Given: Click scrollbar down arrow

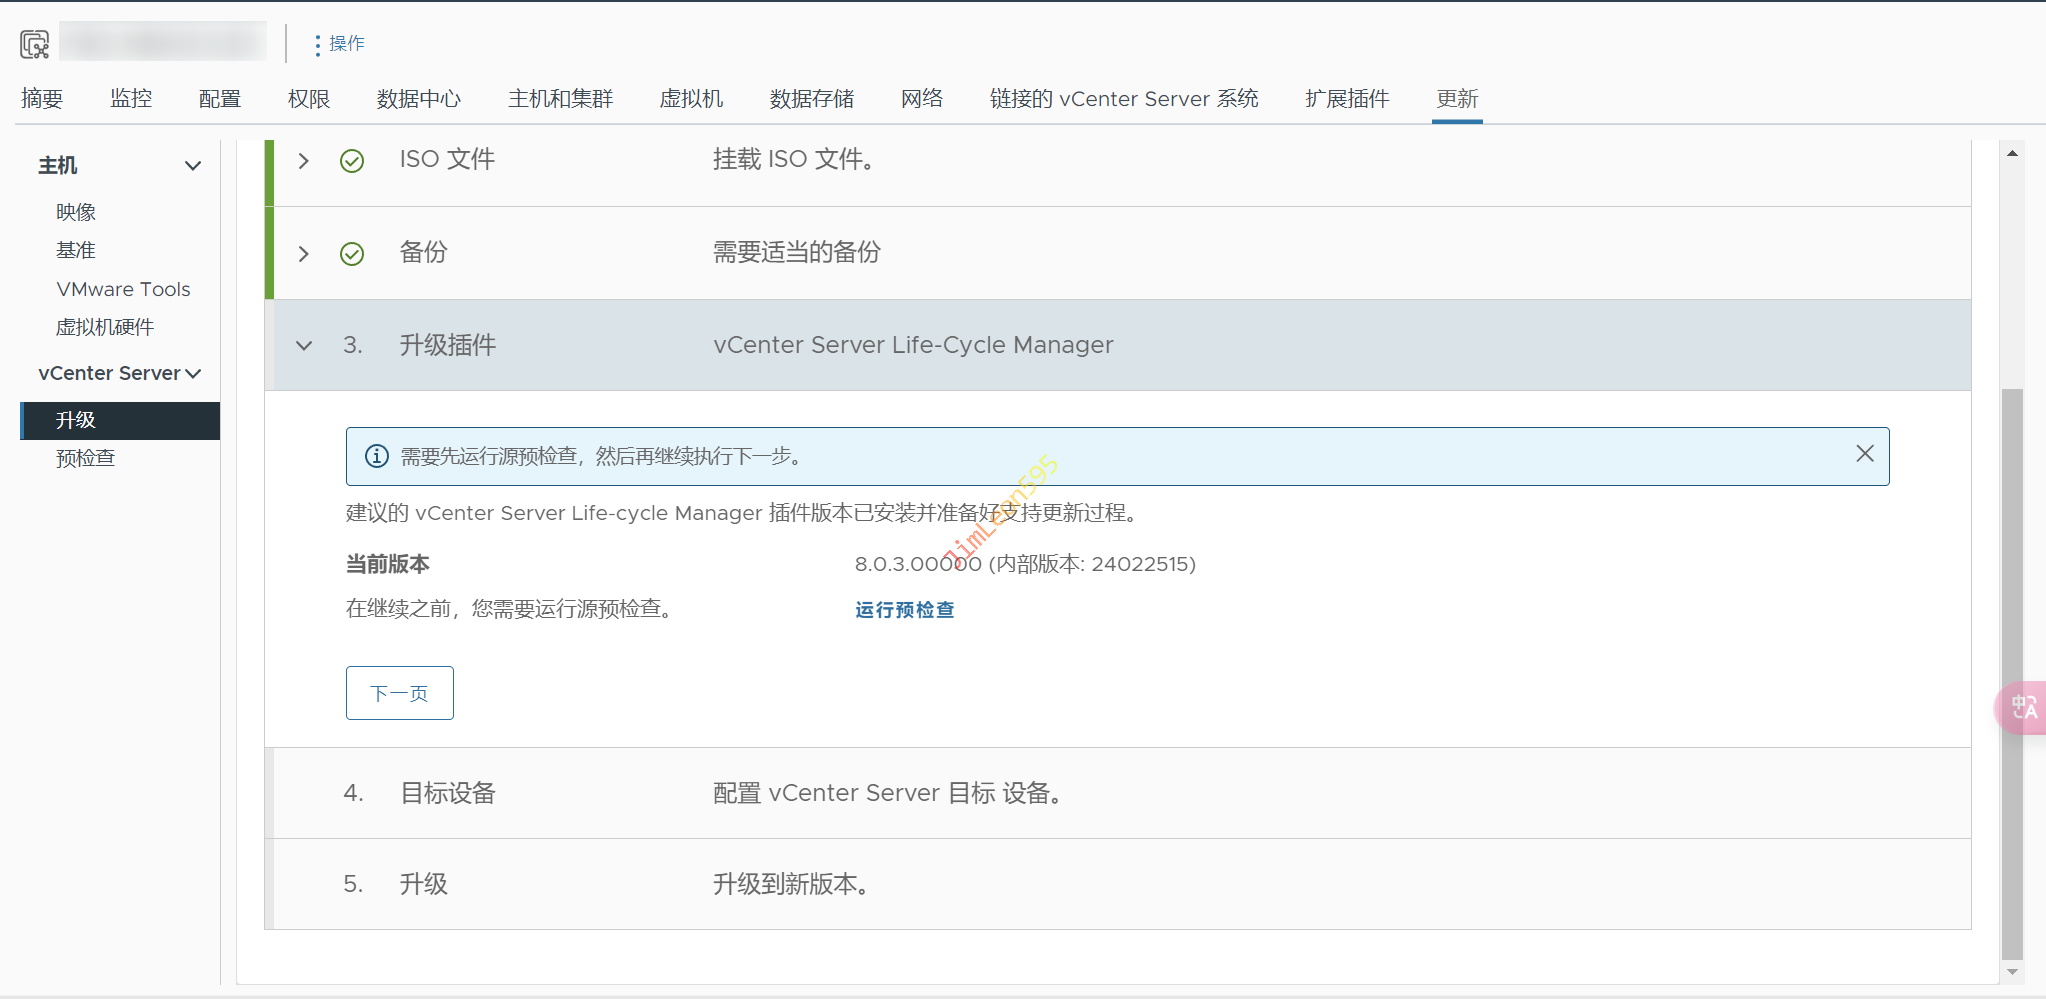Looking at the screenshot, I should pyautogui.click(x=2012, y=971).
